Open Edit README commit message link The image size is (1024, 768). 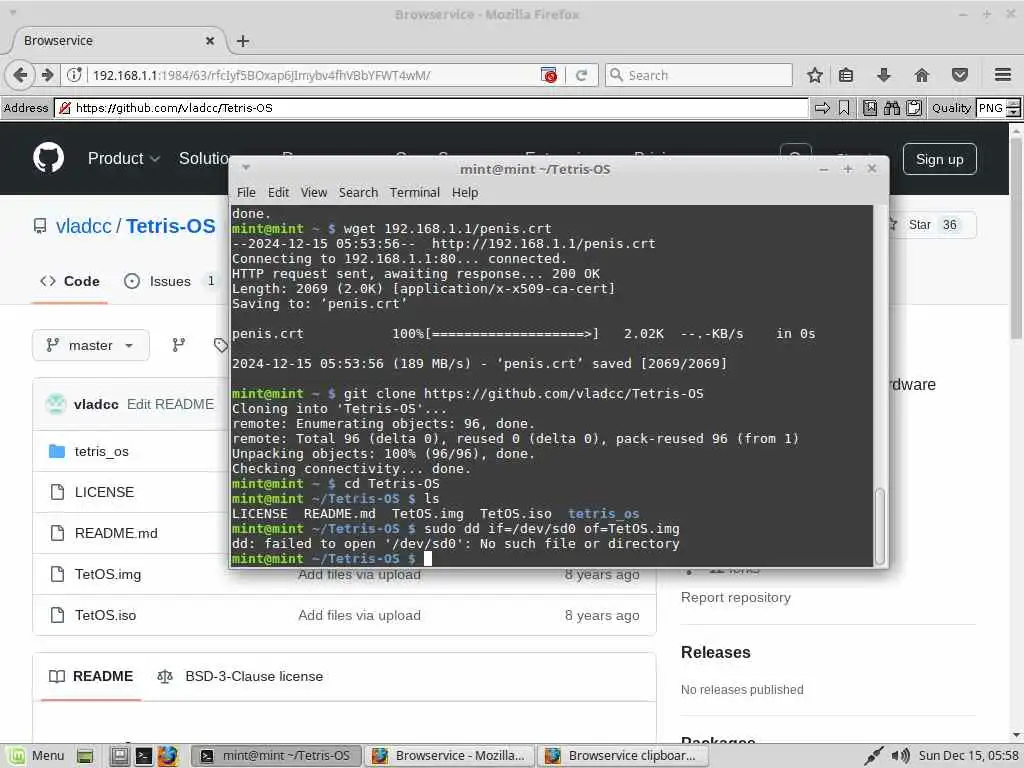tap(170, 404)
